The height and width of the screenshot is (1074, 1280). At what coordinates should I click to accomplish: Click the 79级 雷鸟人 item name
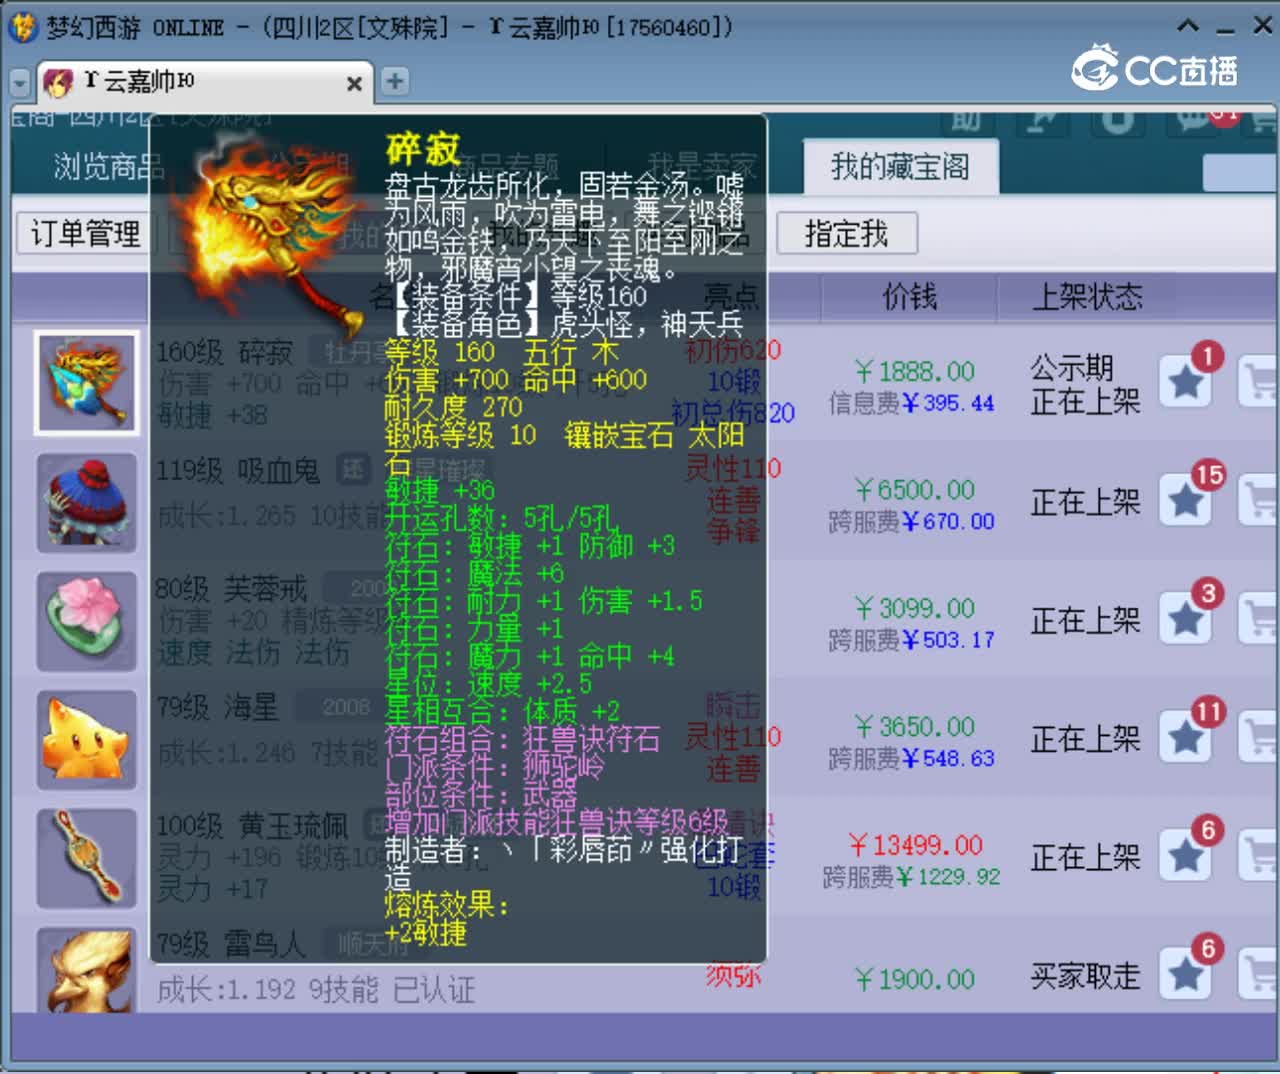pos(231,943)
